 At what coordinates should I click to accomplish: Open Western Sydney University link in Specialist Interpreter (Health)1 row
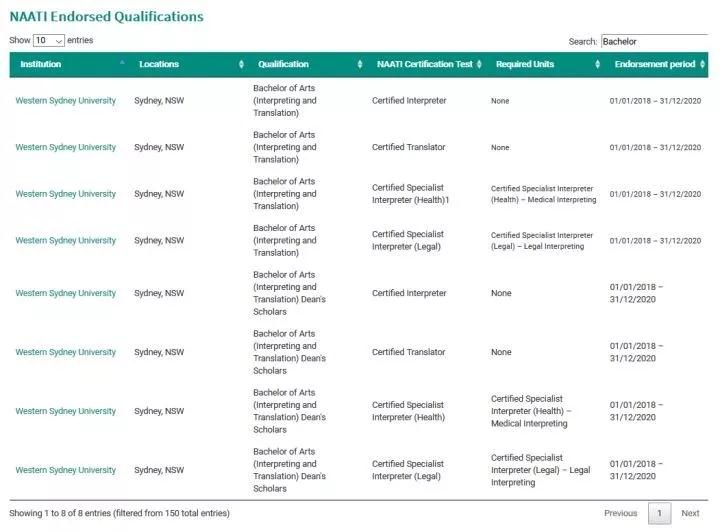[x=65, y=194]
